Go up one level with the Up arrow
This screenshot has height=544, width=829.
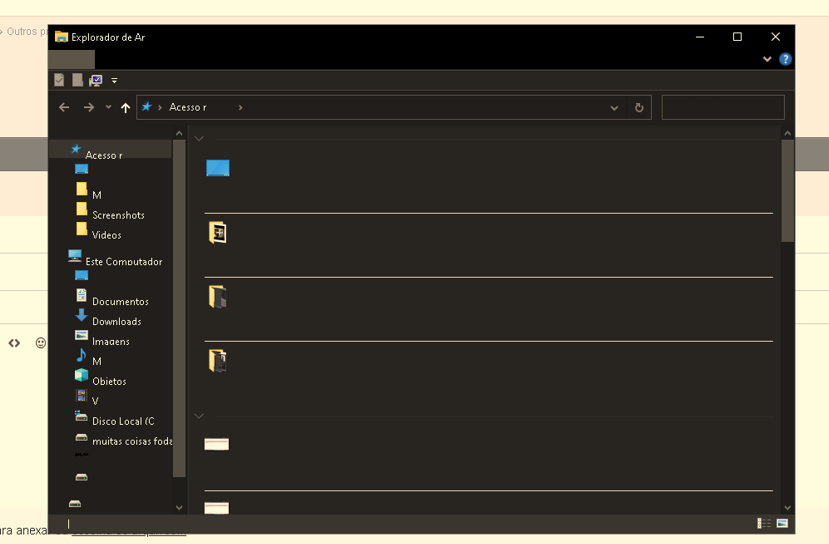click(125, 108)
